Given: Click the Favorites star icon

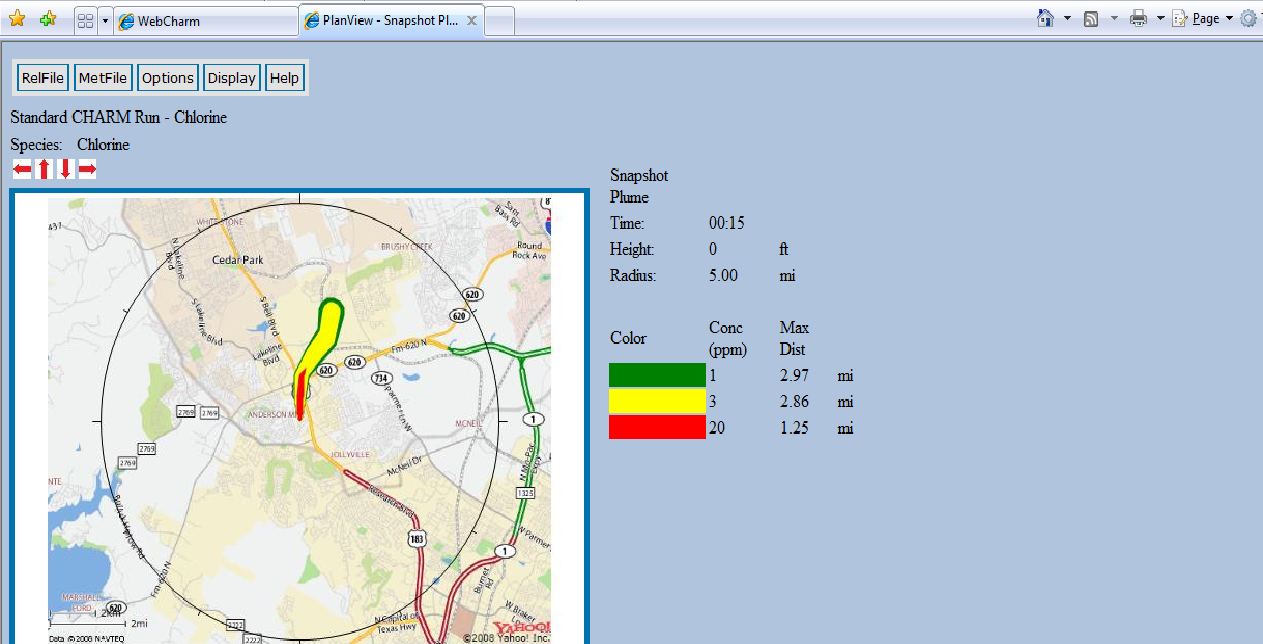Looking at the screenshot, I should click(17, 19).
